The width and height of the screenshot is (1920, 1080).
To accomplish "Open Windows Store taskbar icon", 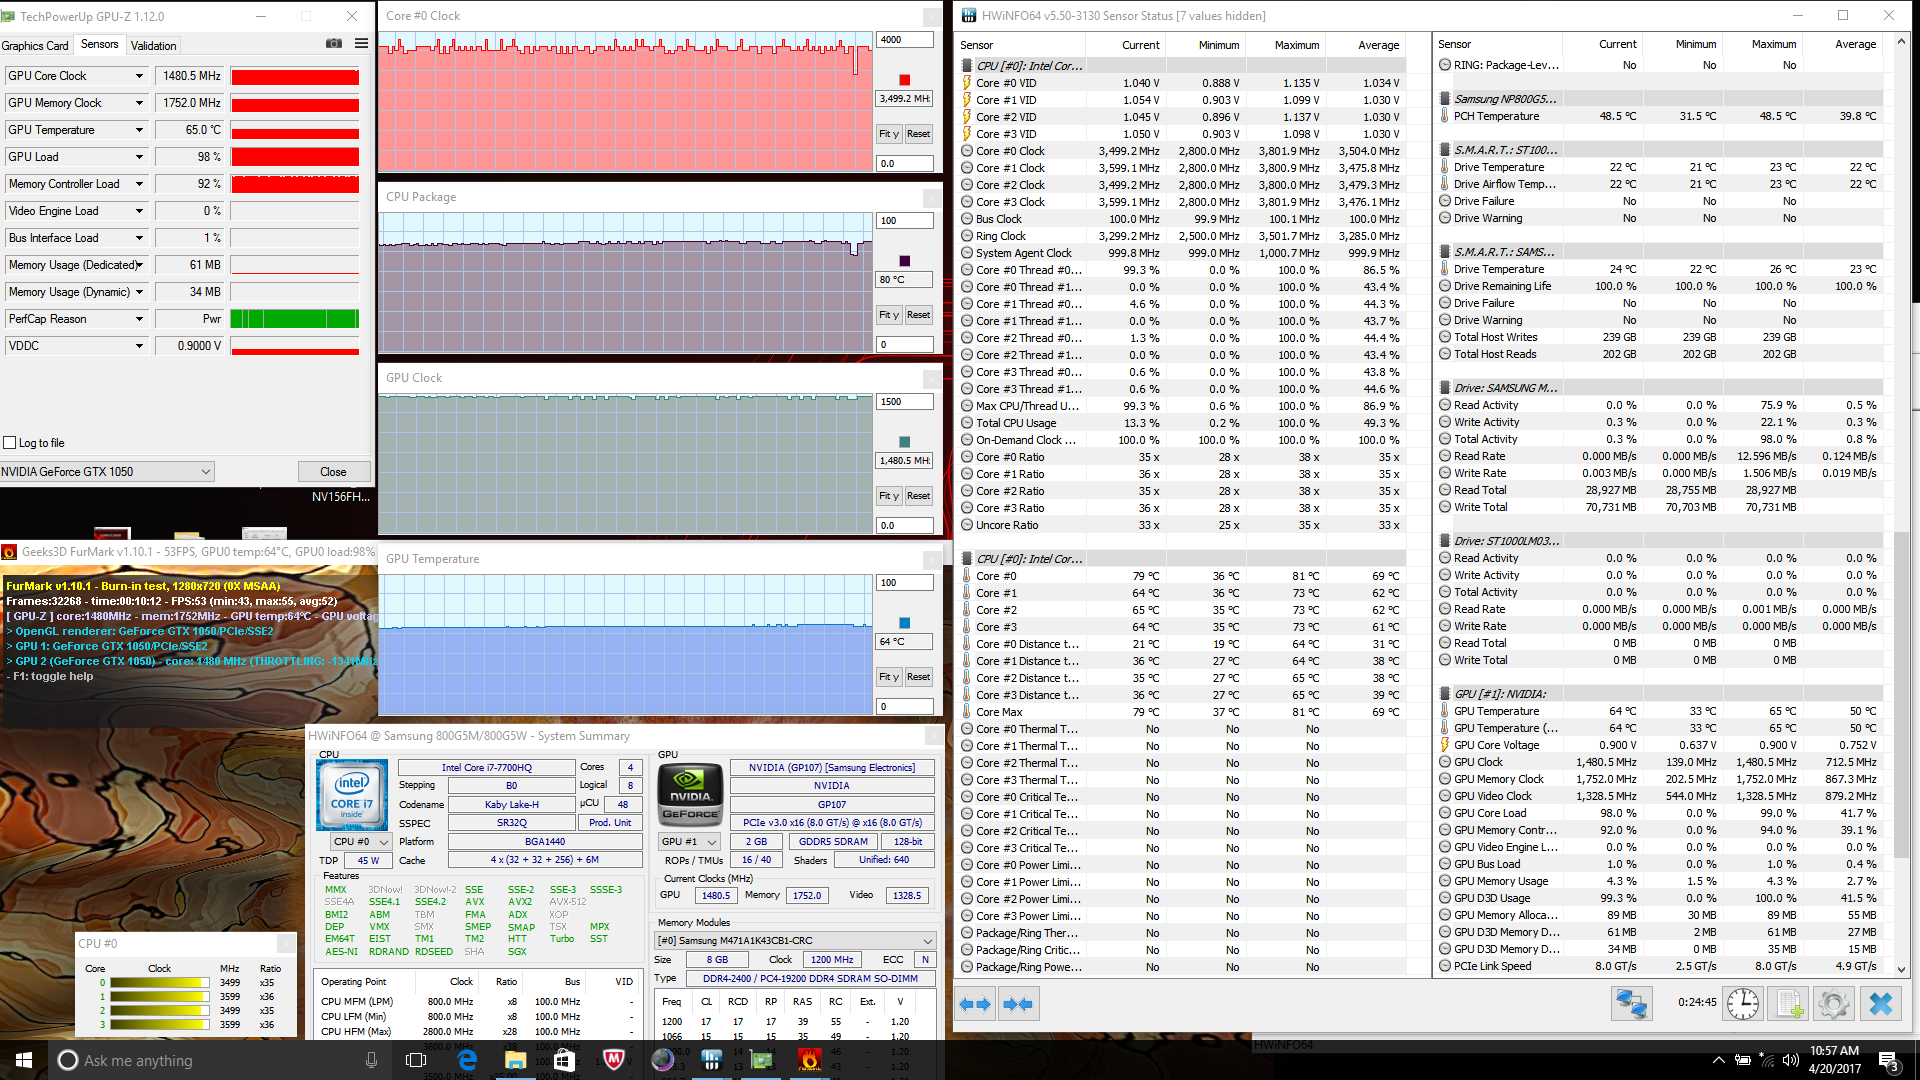I will [564, 1060].
